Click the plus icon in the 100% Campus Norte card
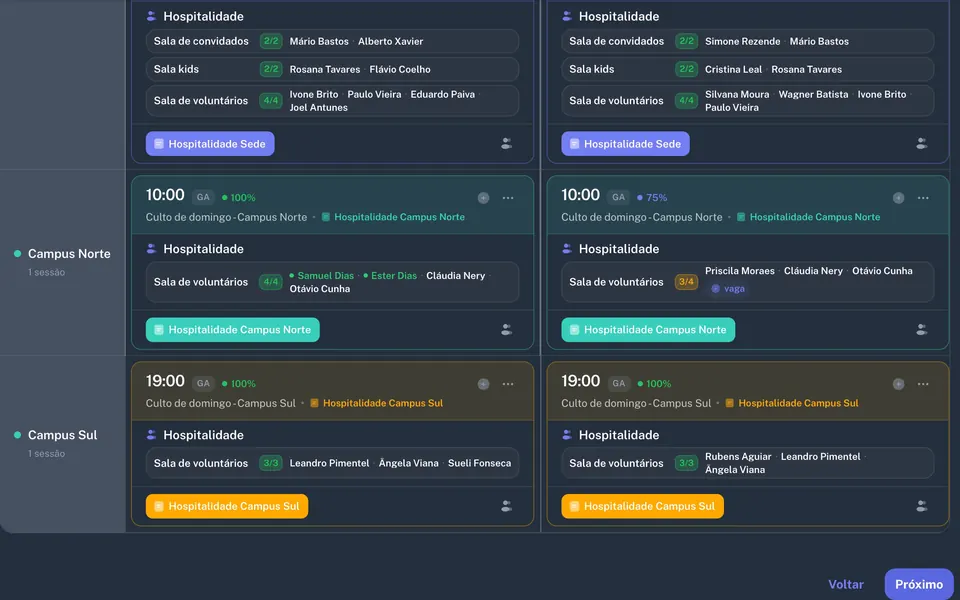This screenshot has height=600, width=960. coord(483,198)
